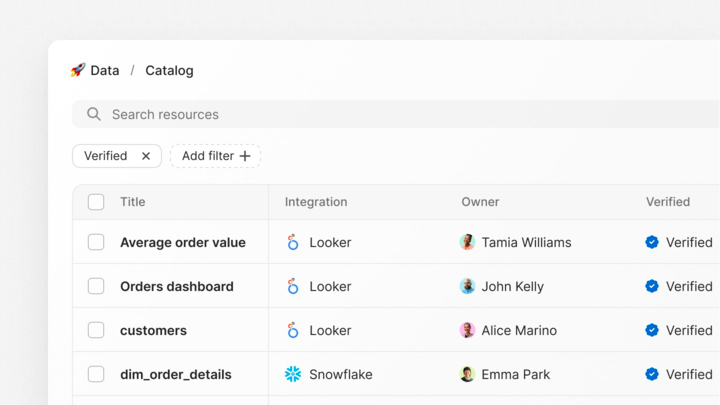Screen dimensions: 720x405
Task: Open the customers resource title
Action: (x=153, y=330)
